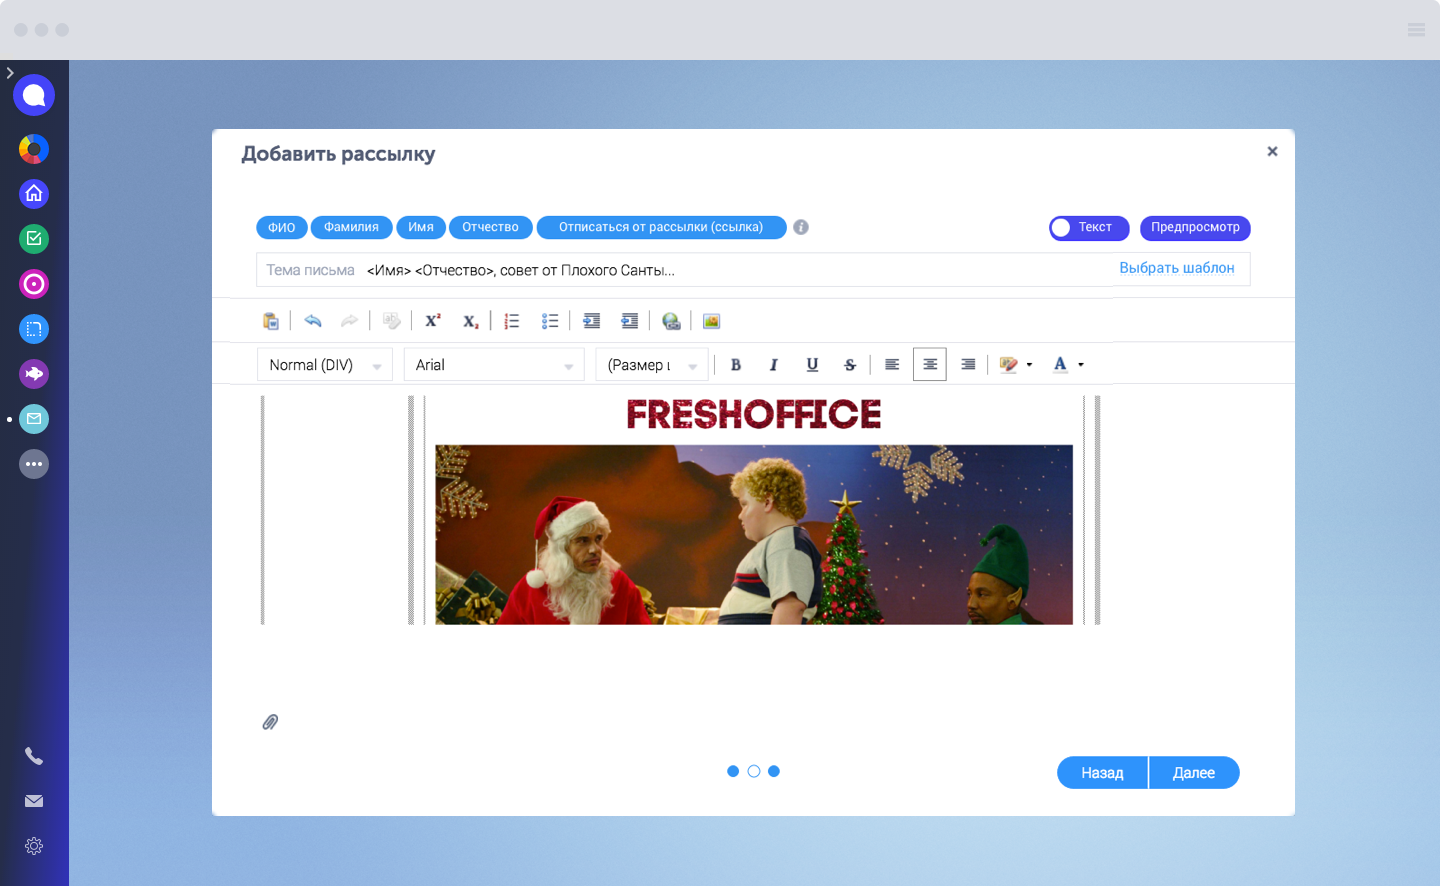Redo the last edit

click(x=349, y=321)
